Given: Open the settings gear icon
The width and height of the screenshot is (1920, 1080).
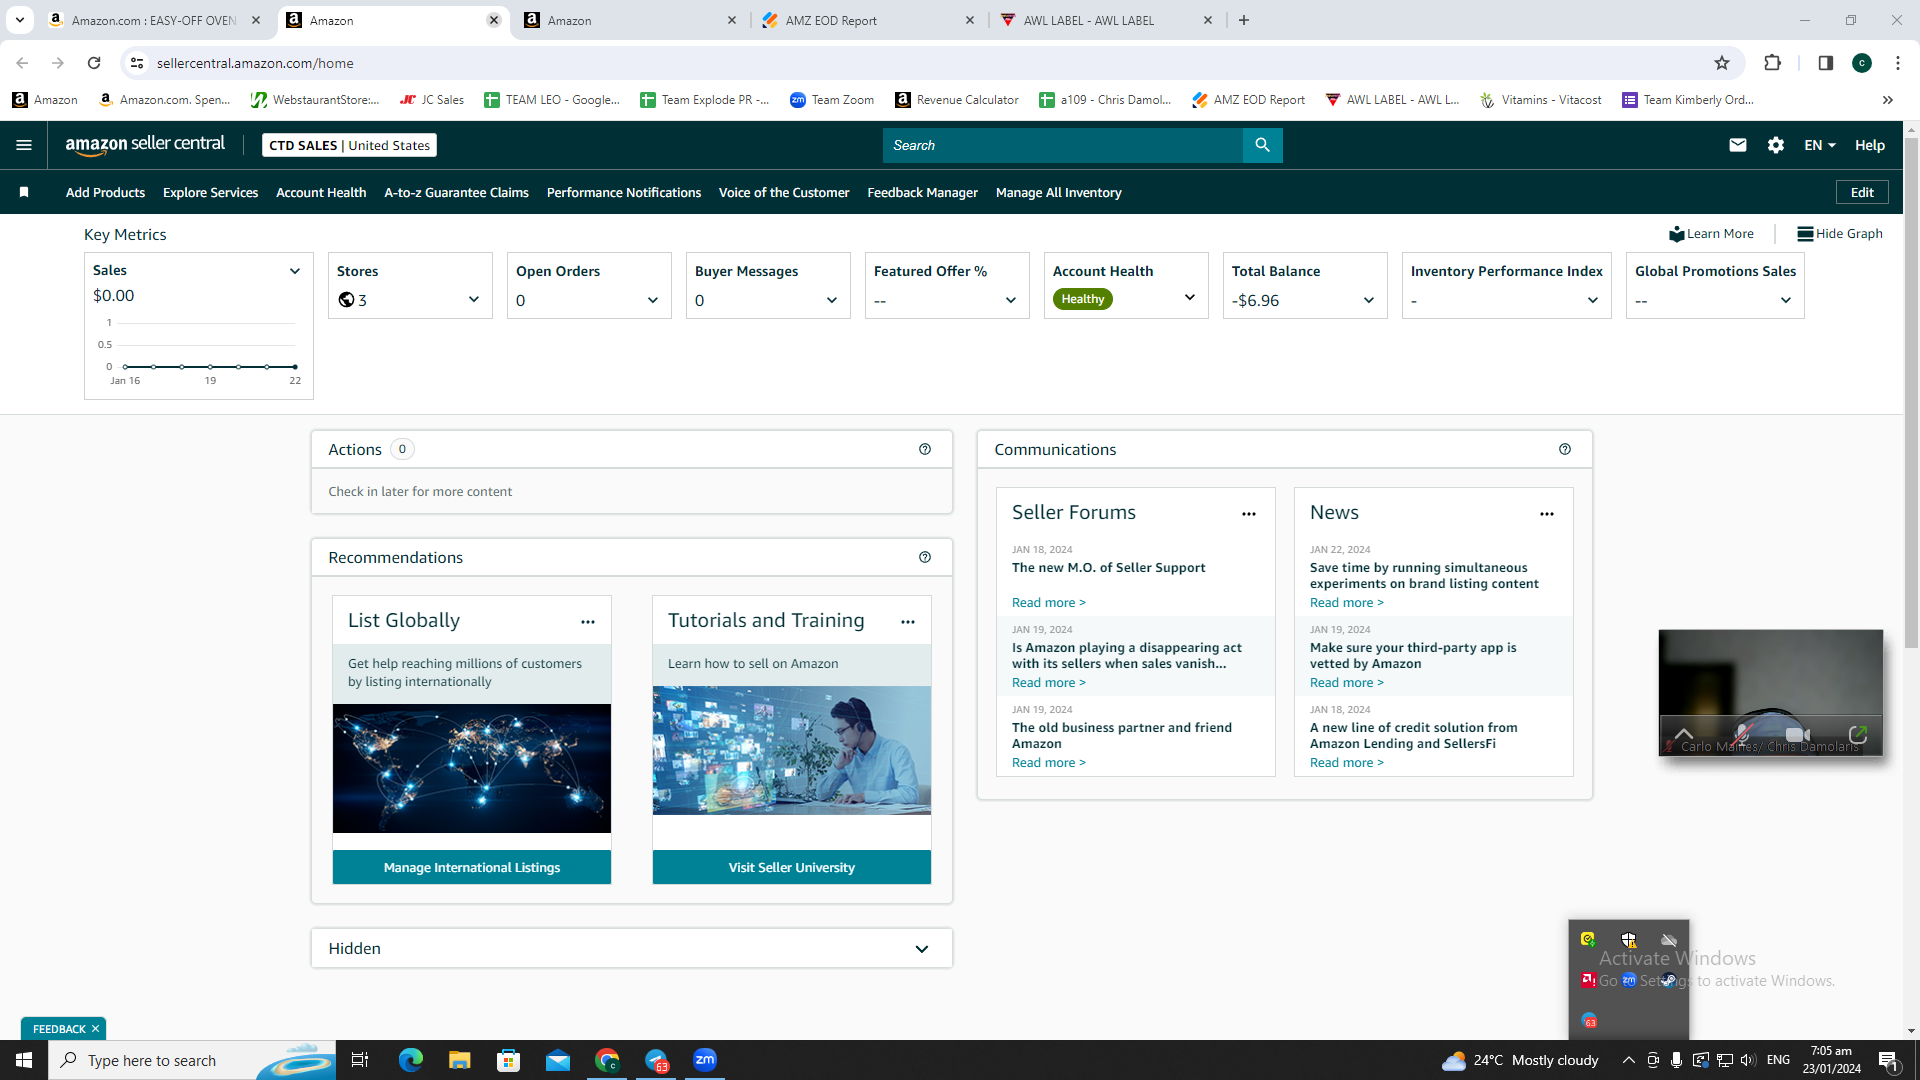Looking at the screenshot, I should [1776, 145].
